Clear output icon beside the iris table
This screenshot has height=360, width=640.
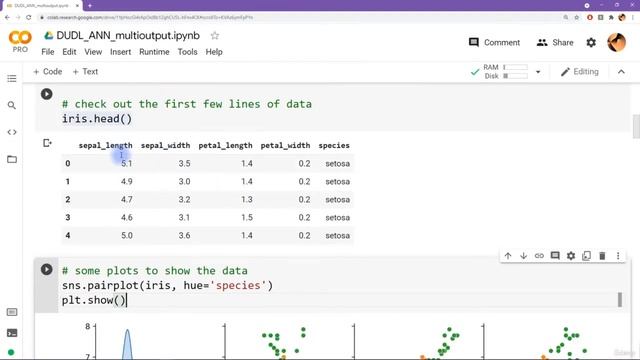click(x=47, y=143)
